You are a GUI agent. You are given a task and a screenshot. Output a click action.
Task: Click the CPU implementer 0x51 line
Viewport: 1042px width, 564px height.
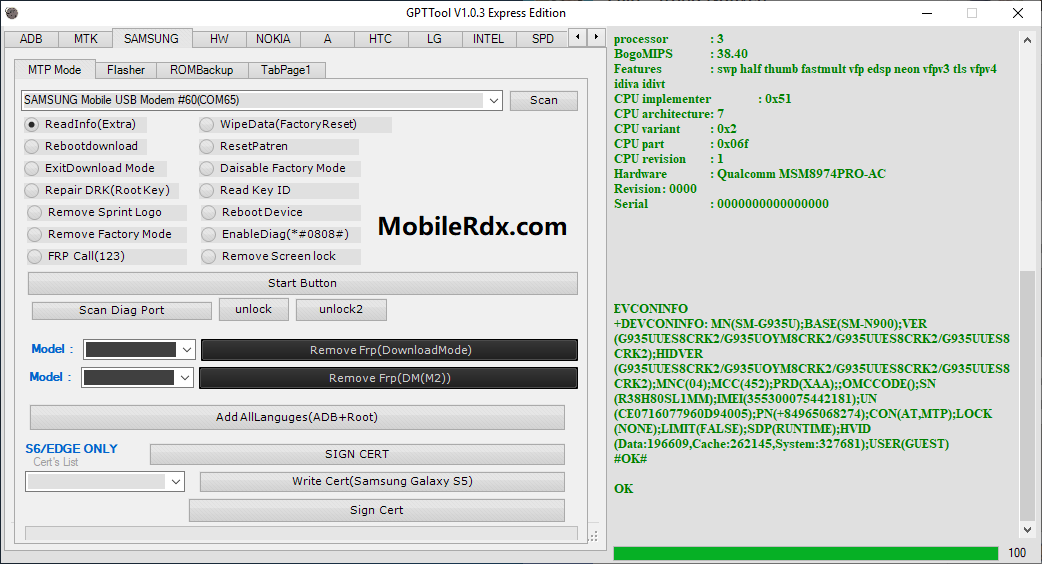[x=702, y=99]
